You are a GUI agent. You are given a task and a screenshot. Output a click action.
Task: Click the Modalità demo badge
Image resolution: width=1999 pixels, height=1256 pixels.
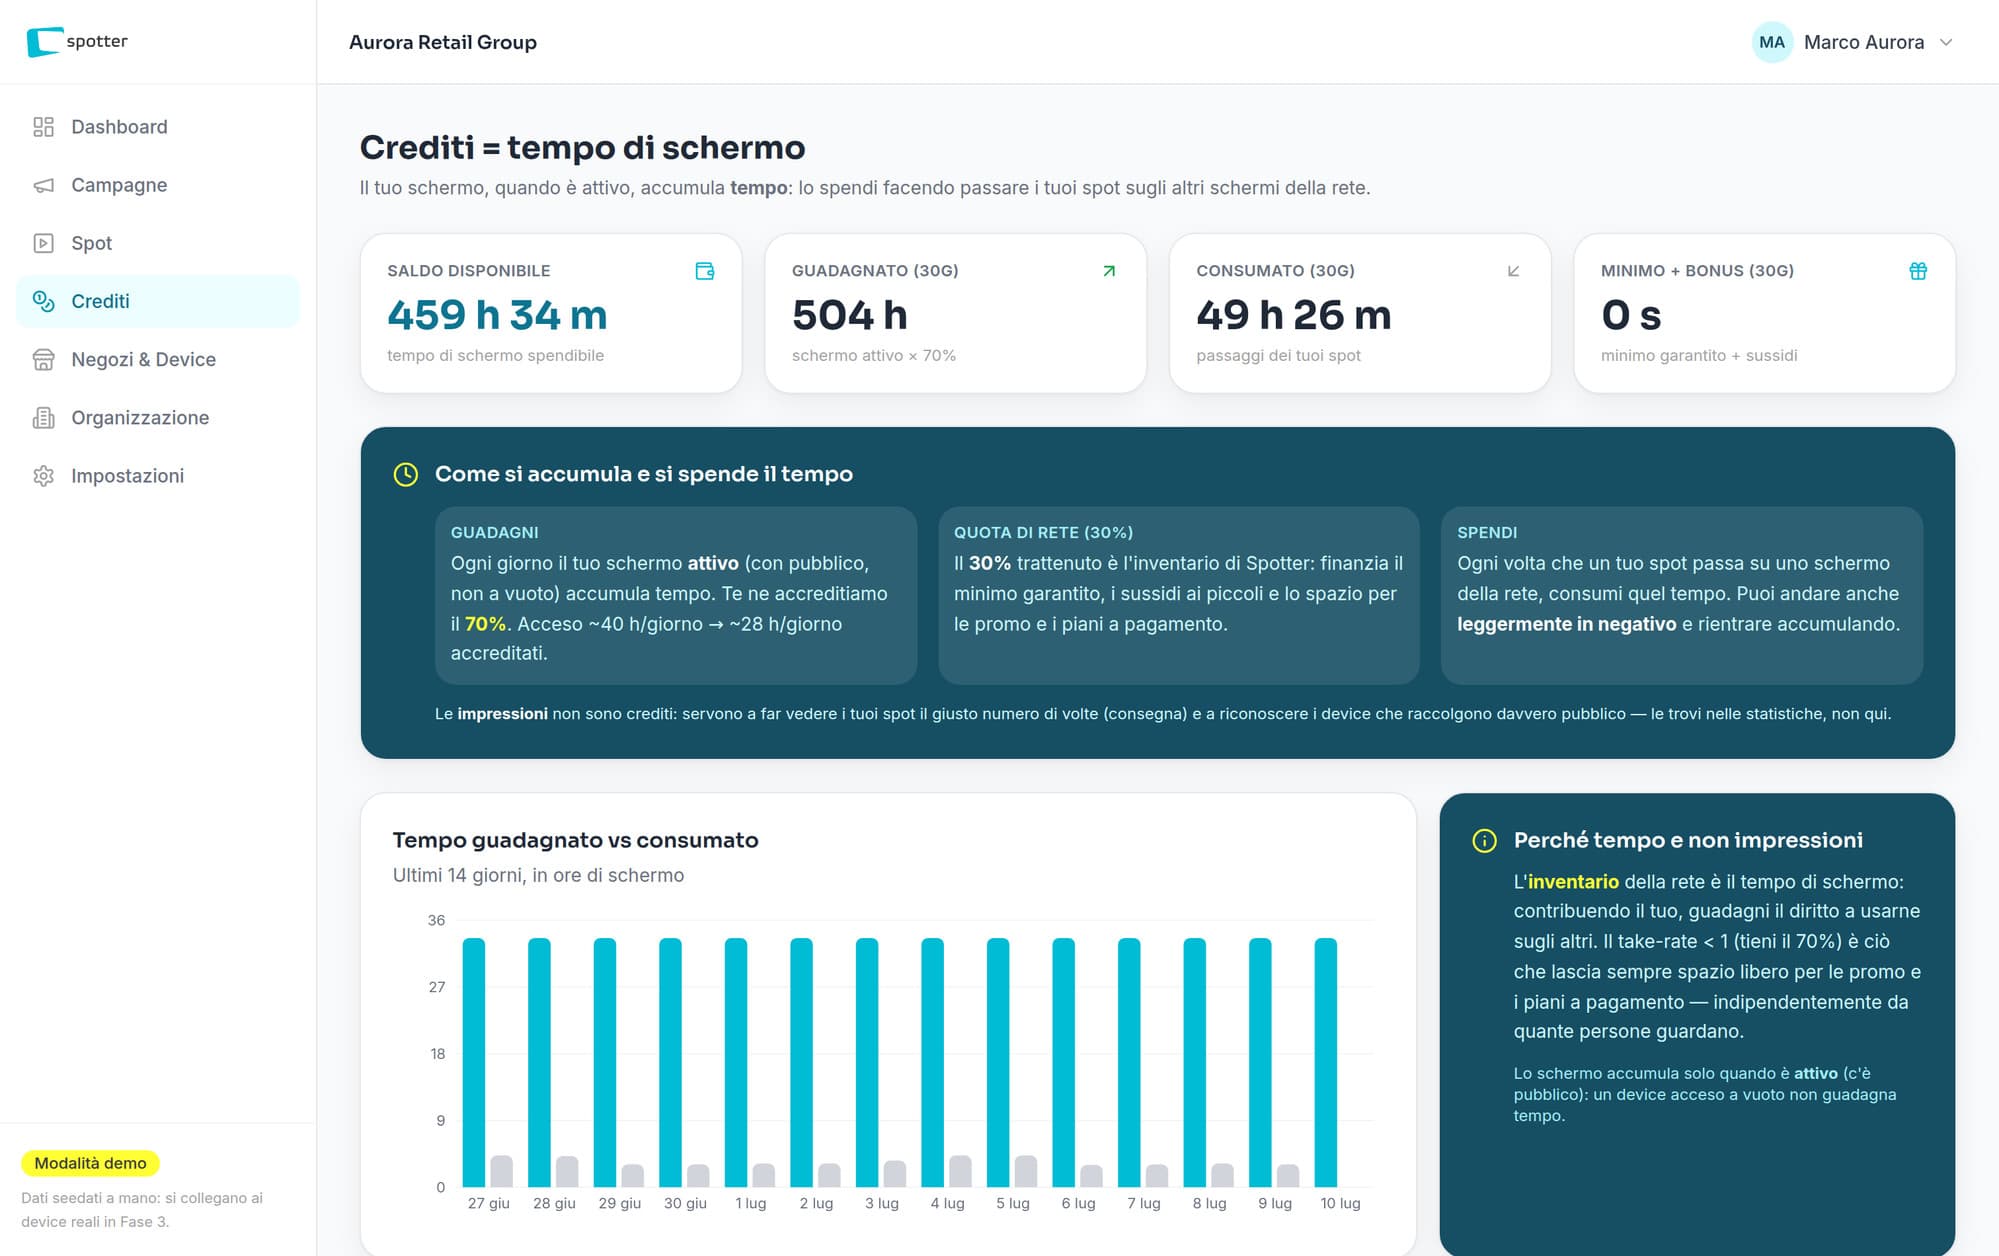coord(90,1163)
